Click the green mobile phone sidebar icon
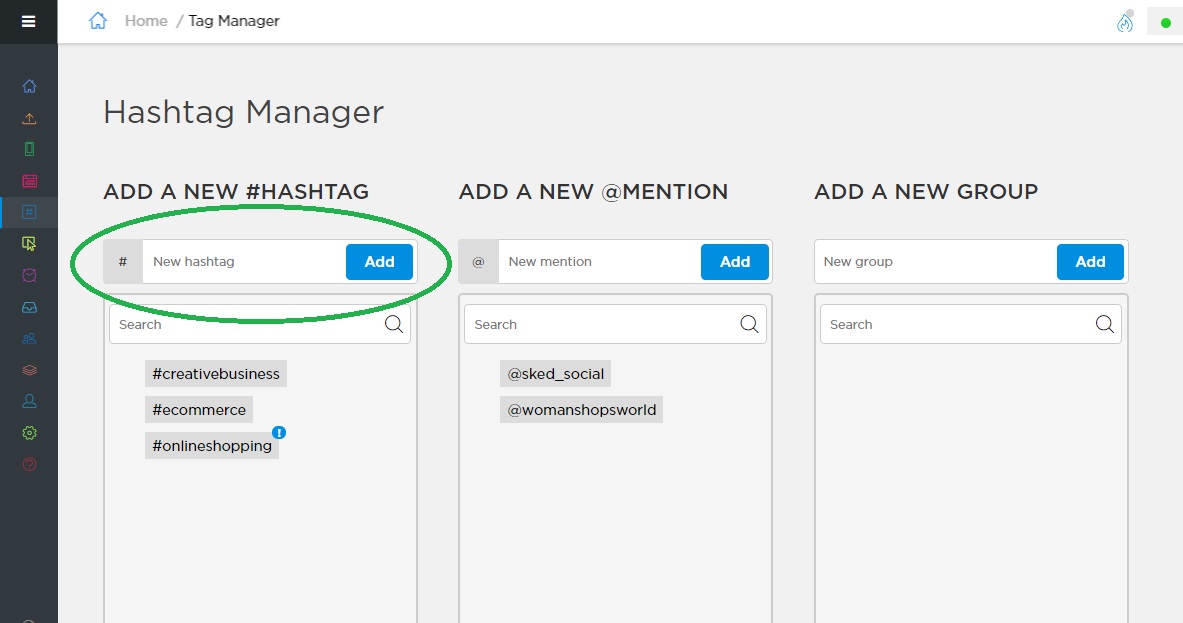Screen dimensions: 1183x623 (x=29, y=149)
